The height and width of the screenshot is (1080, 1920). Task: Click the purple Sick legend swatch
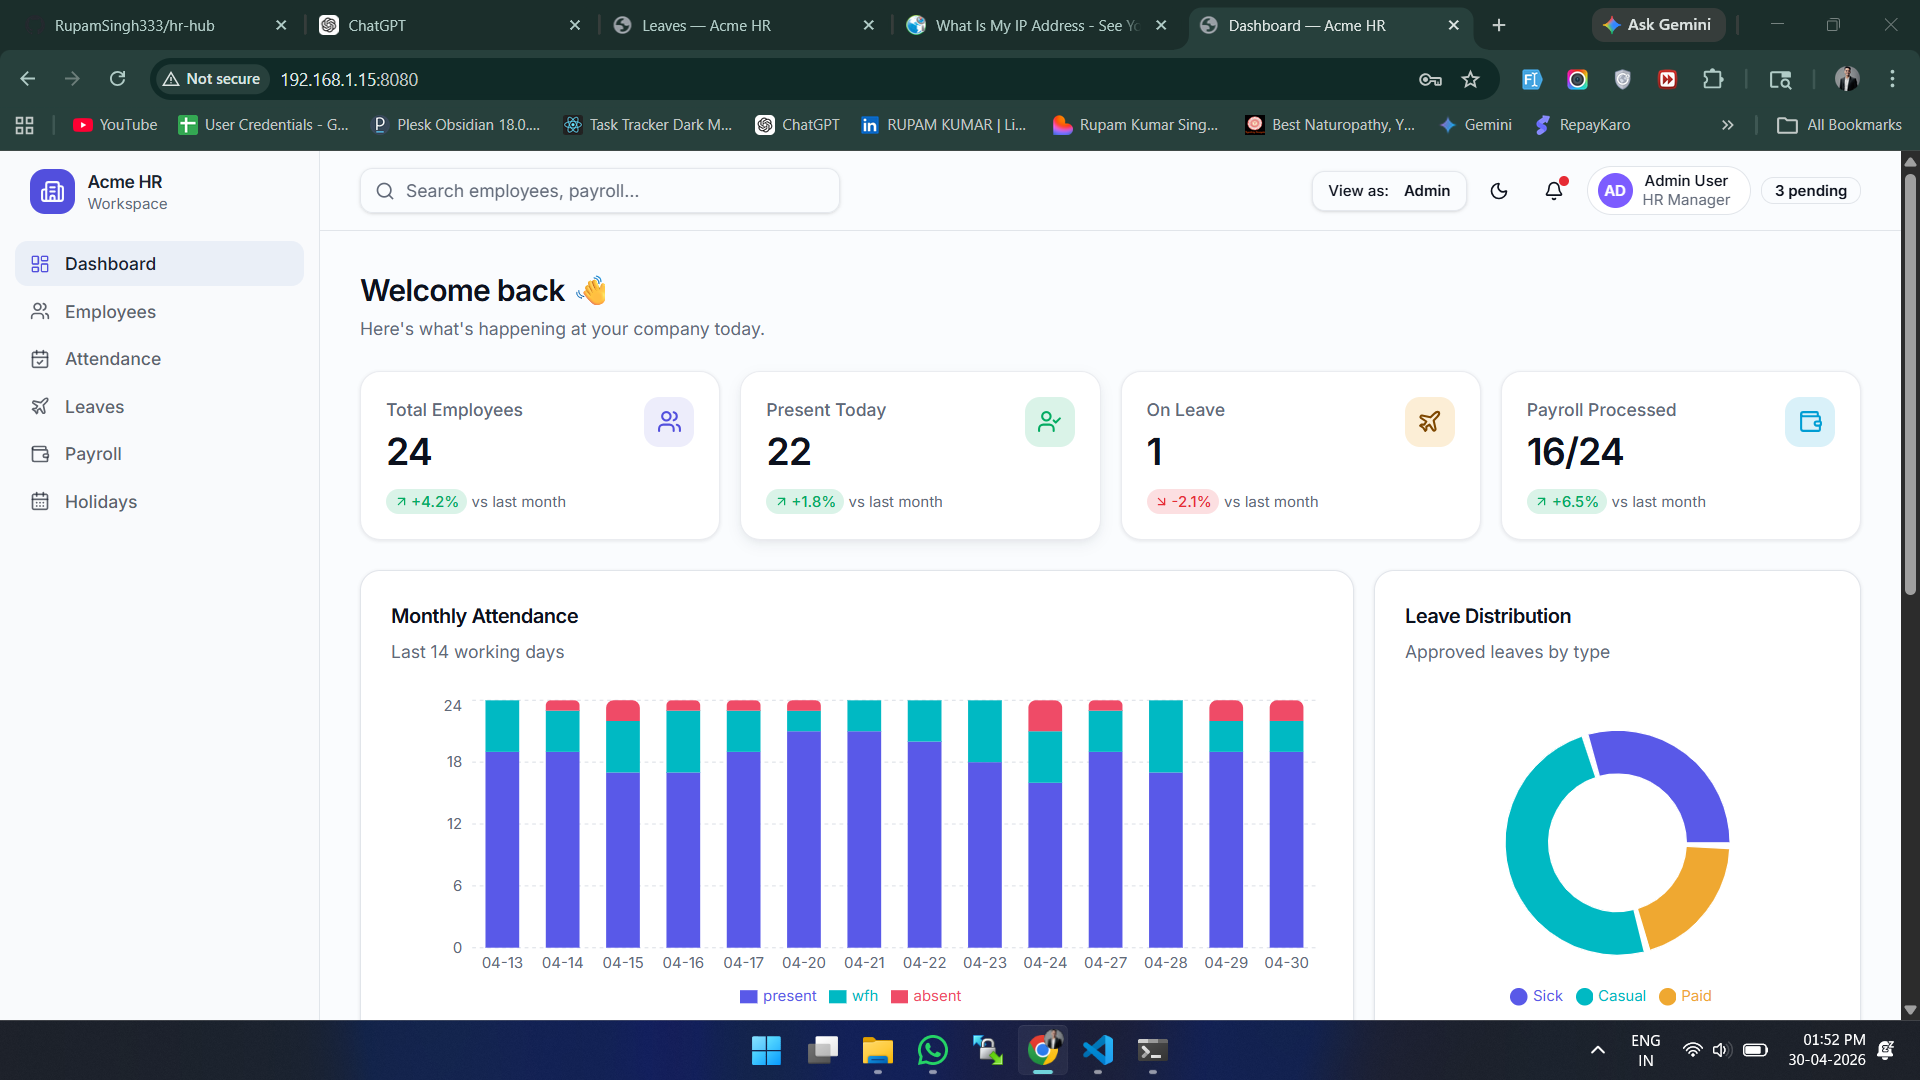tap(1518, 996)
